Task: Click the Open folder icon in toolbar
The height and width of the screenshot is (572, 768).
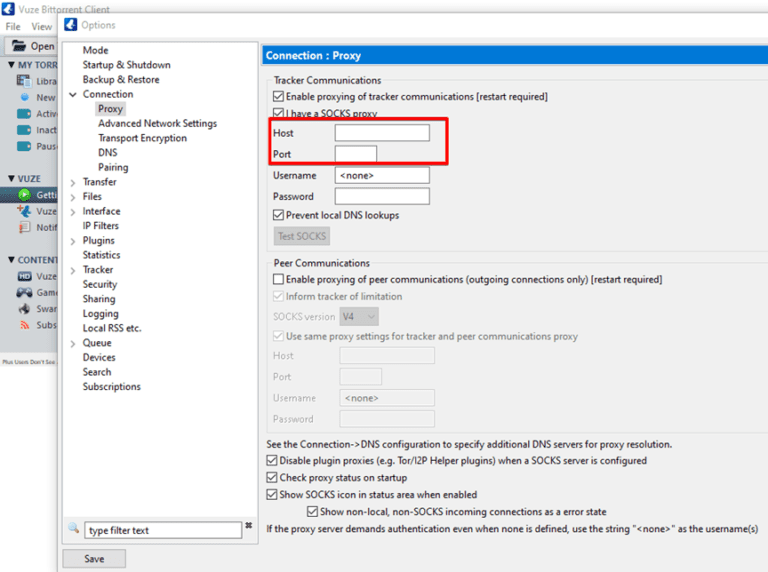Action: pyautogui.click(x=18, y=46)
